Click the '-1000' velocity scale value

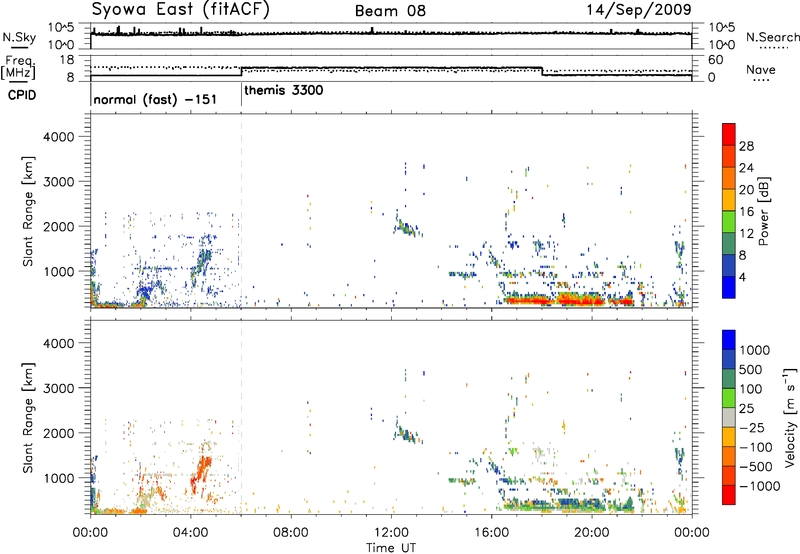(x=760, y=486)
